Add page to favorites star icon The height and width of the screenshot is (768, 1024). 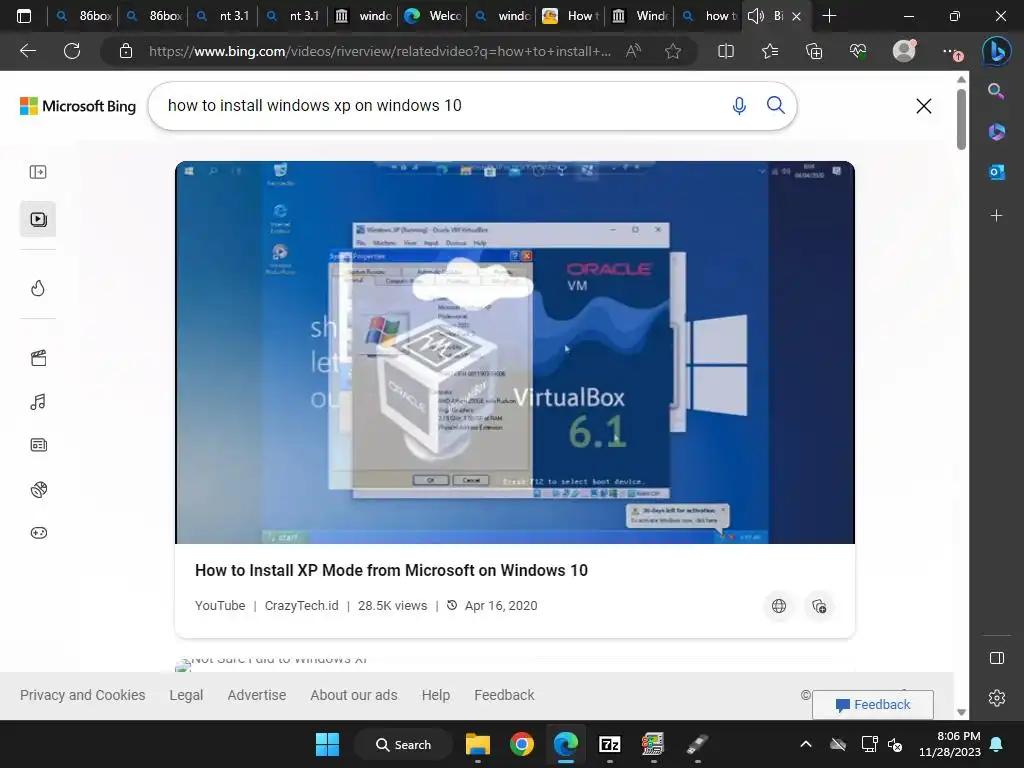673,51
